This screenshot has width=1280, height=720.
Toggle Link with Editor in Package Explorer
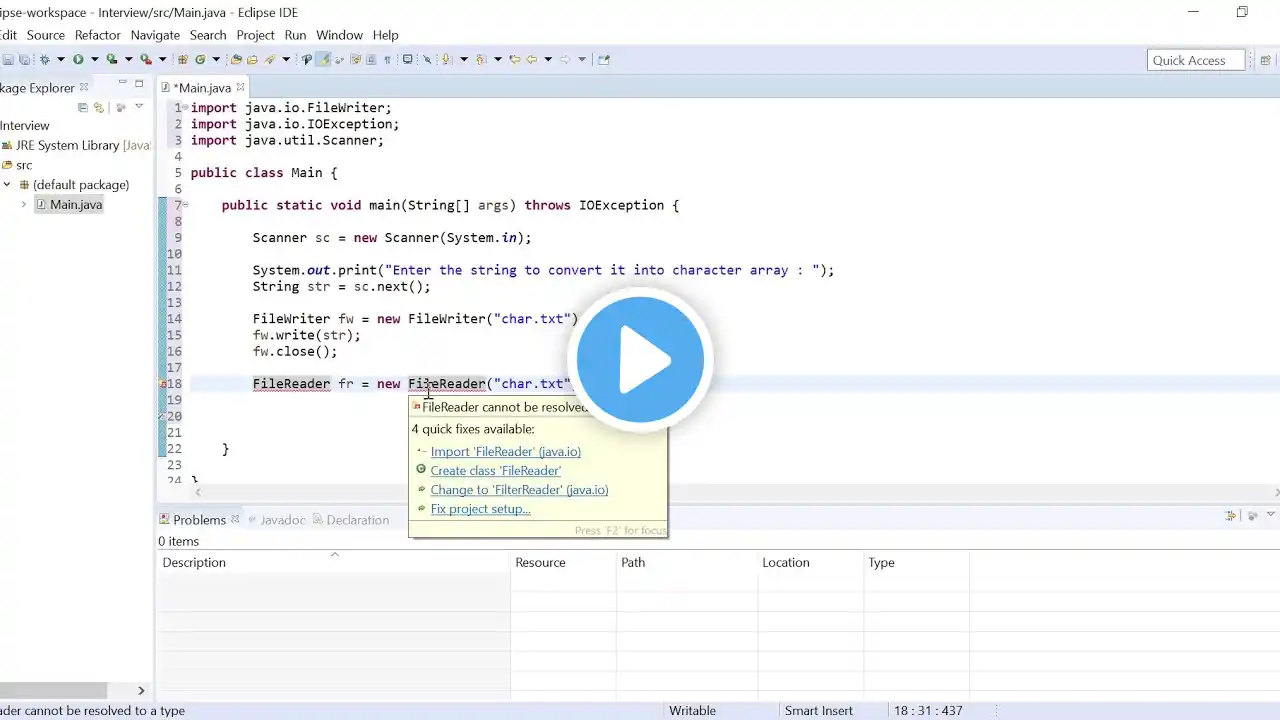99,107
